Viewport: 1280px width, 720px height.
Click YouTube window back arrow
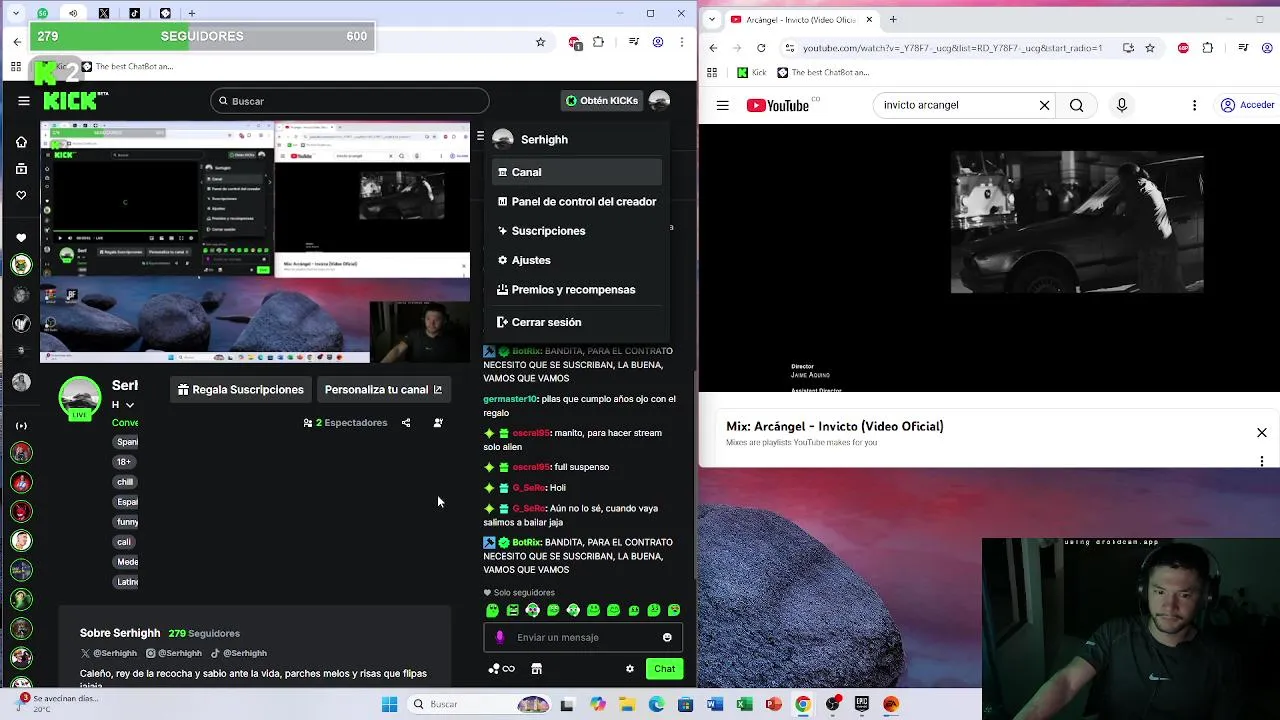(x=713, y=48)
